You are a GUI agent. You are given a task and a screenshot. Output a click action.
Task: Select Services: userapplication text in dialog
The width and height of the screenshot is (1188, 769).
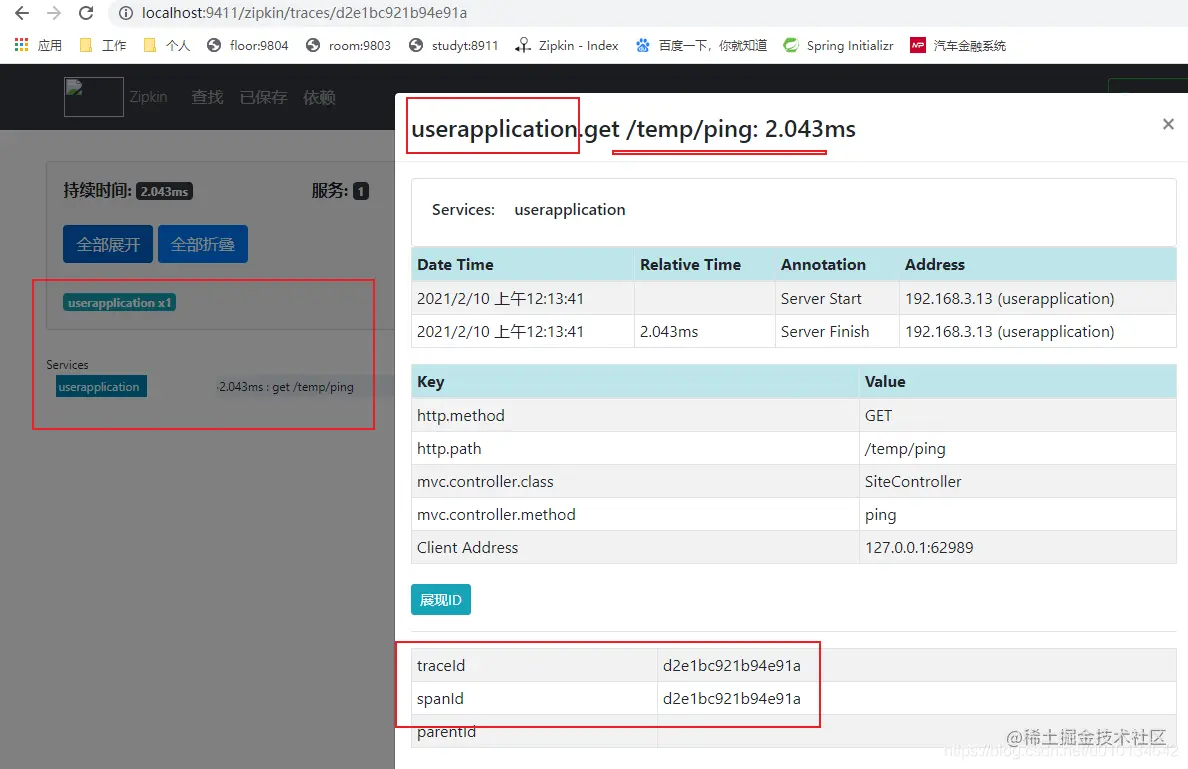[x=529, y=210]
